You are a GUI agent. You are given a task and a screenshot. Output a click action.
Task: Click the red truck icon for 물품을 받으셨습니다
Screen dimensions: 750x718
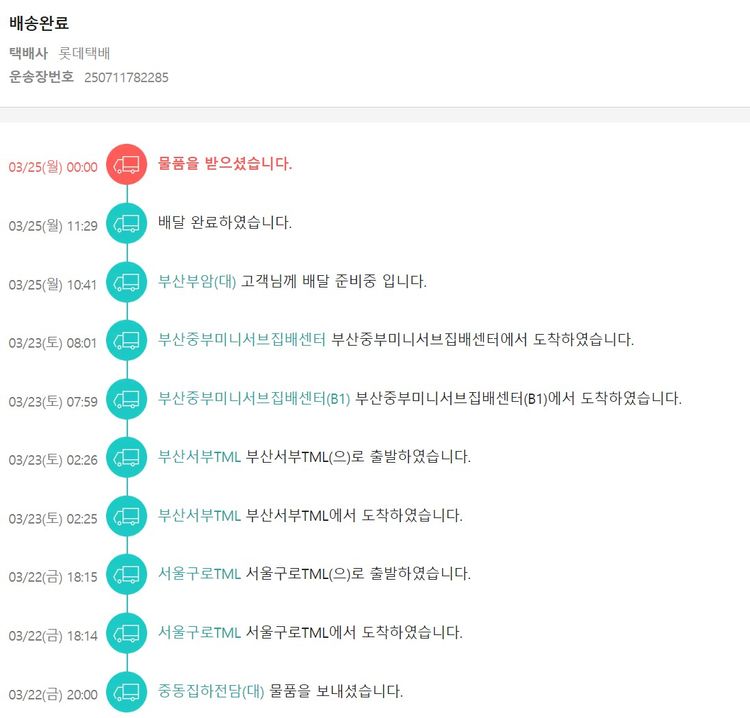(x=127, y=165)
